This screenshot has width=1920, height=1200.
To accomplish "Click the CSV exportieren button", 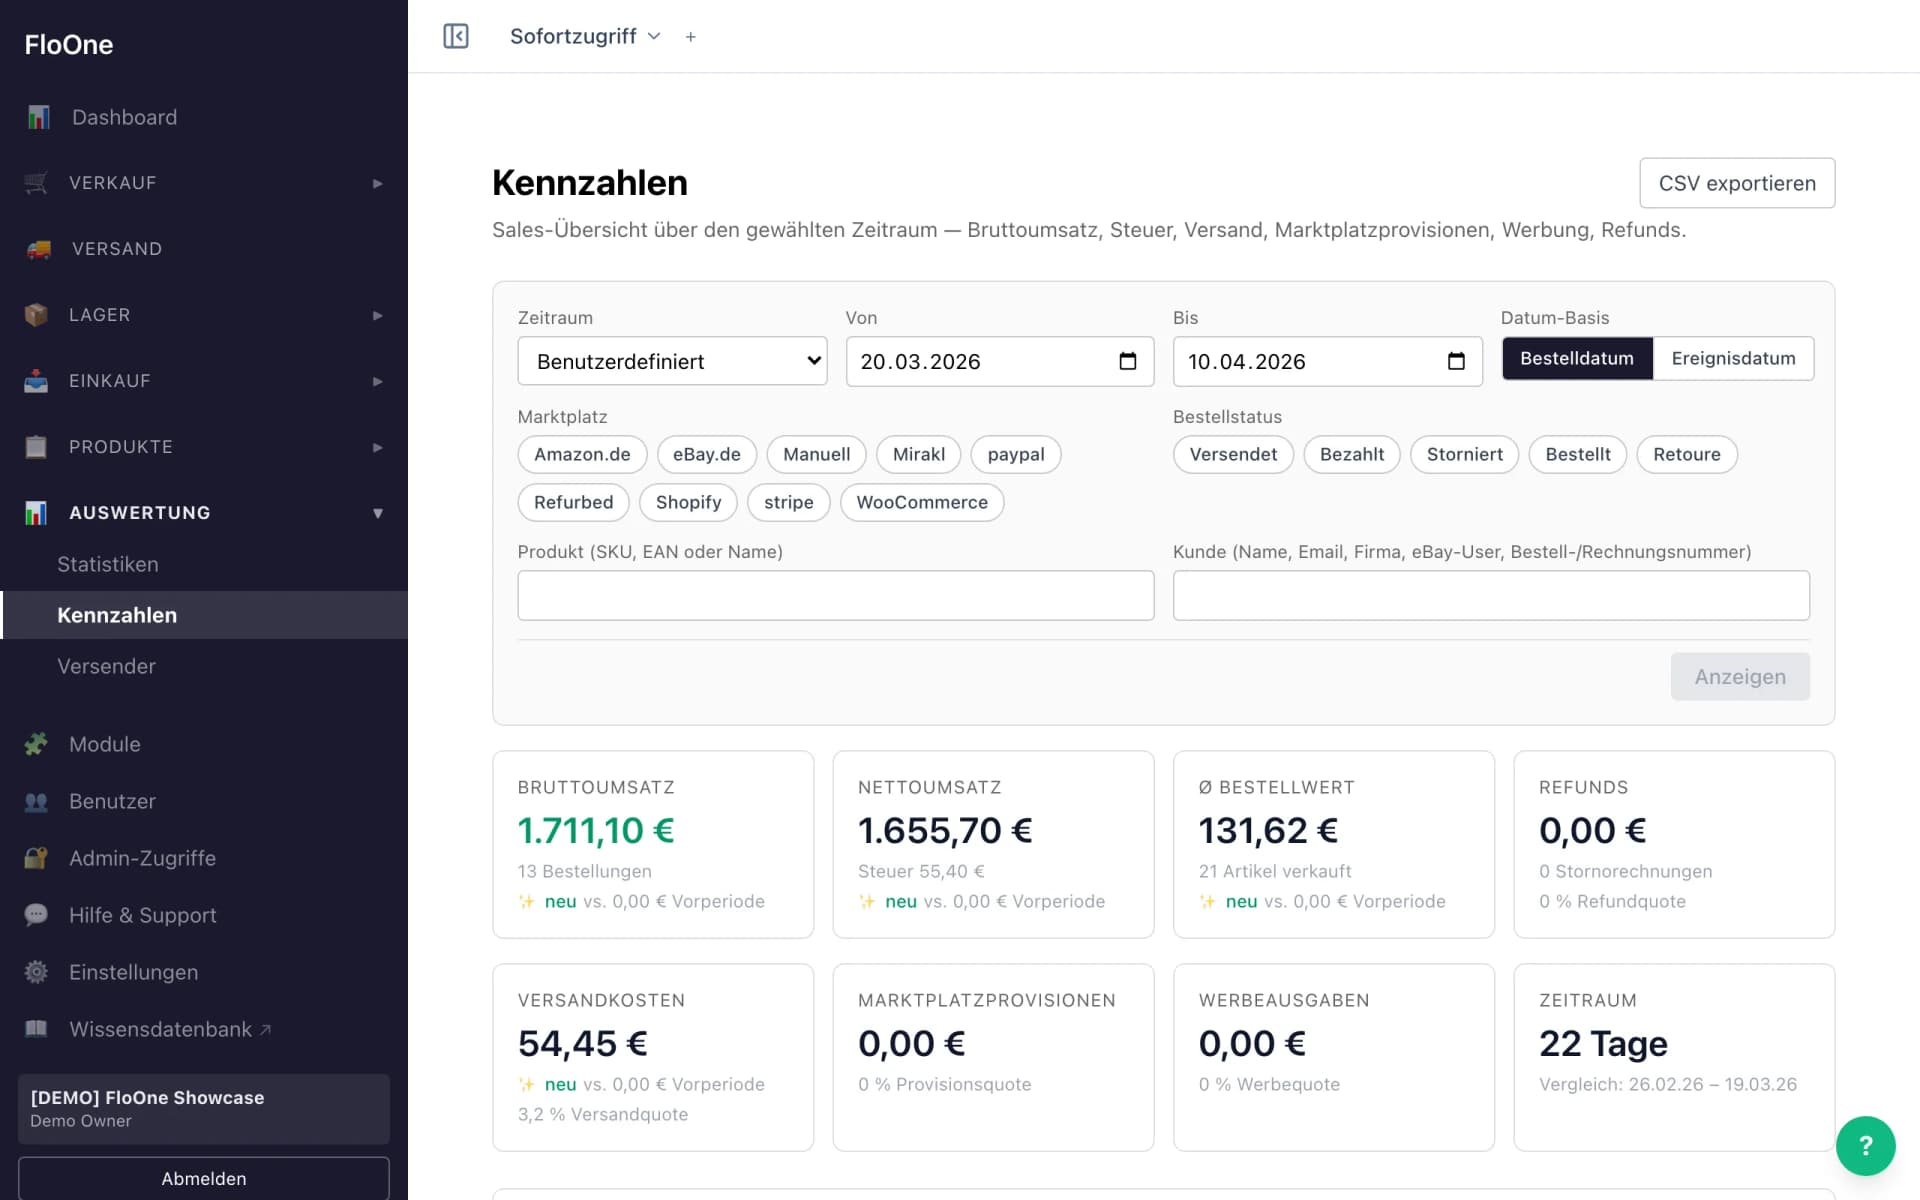I will 1737,183.
